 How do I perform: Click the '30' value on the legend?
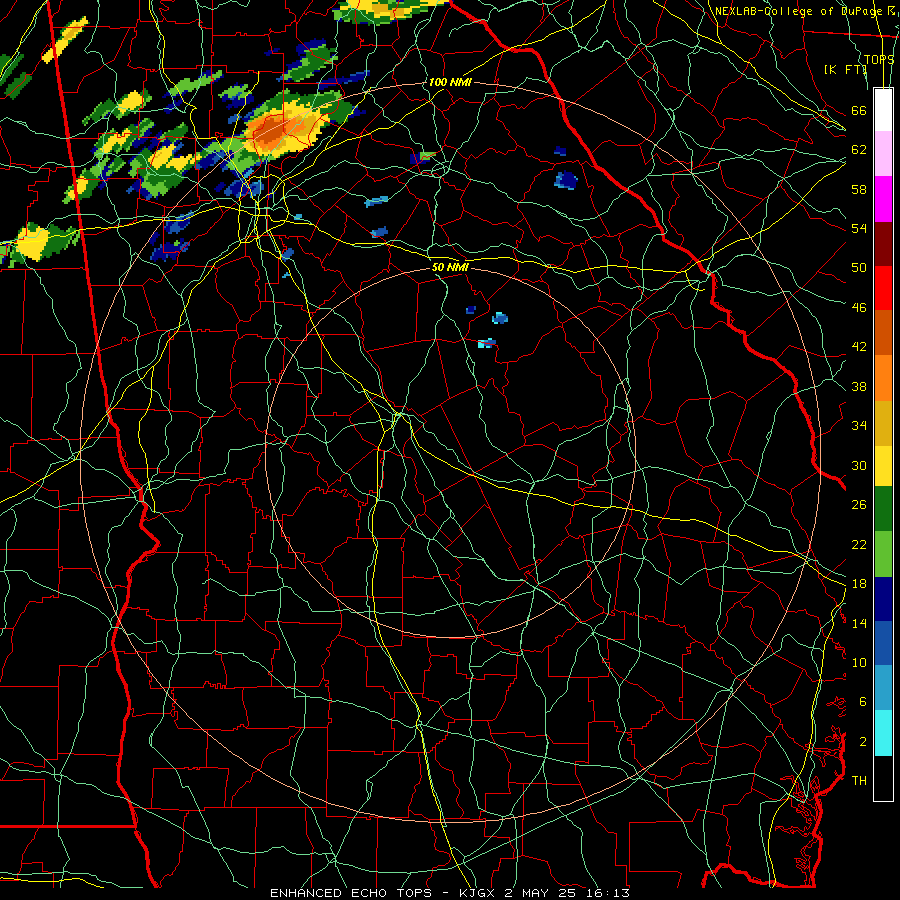pos(859,465)
